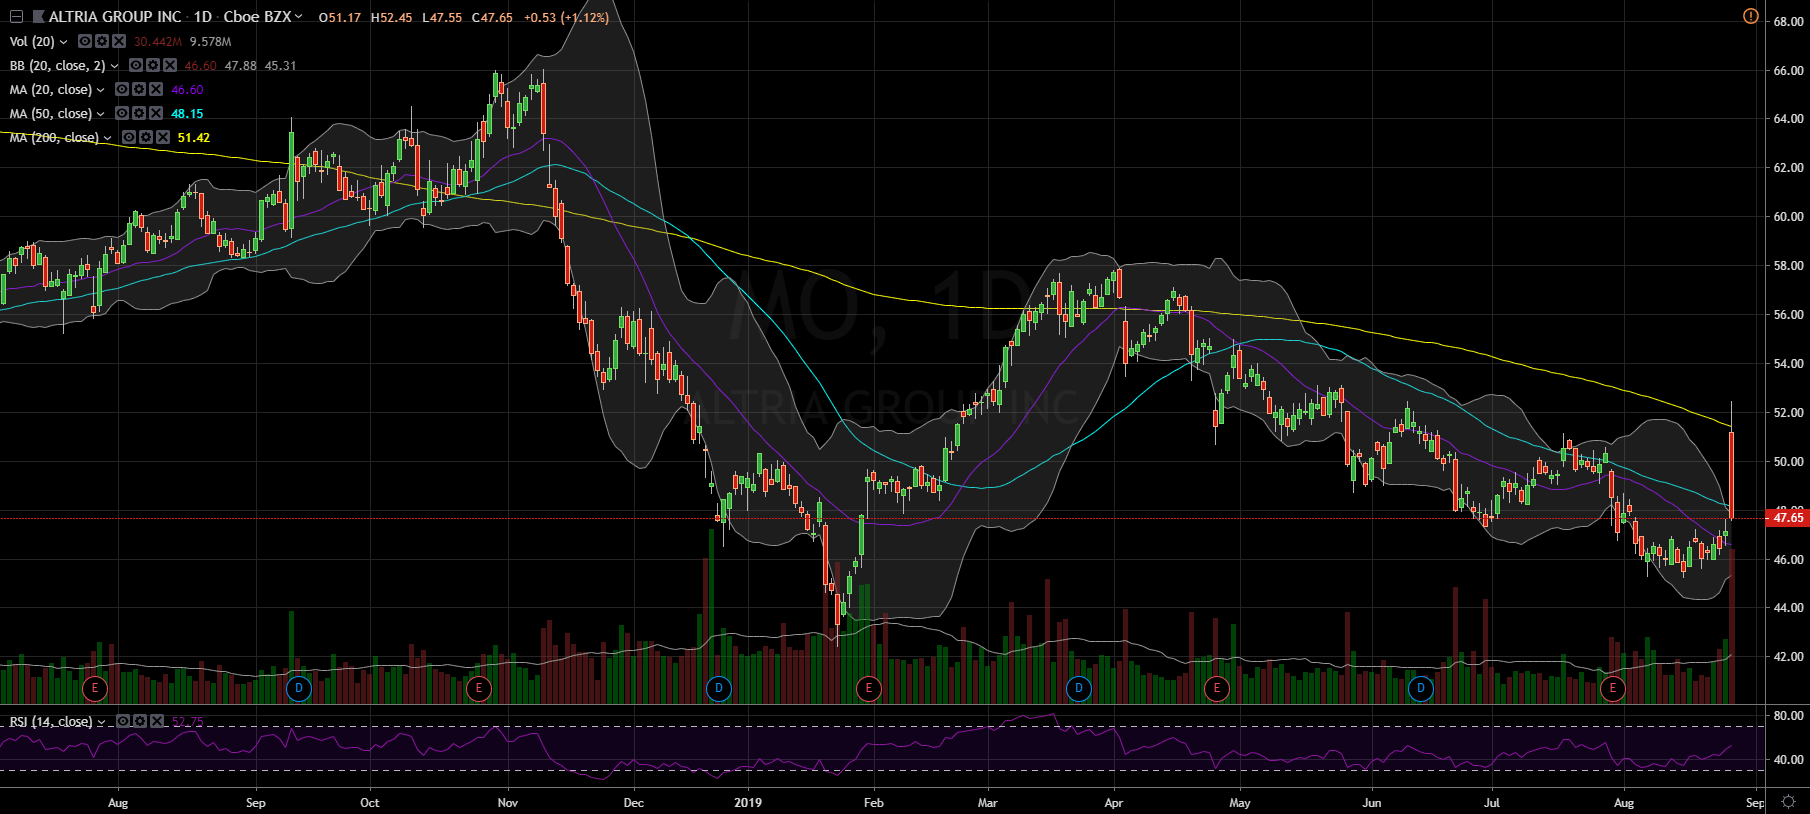Toggle visibility of the RSI indicator
This screenshot has height=814, width=1810.
coord(123,721)
